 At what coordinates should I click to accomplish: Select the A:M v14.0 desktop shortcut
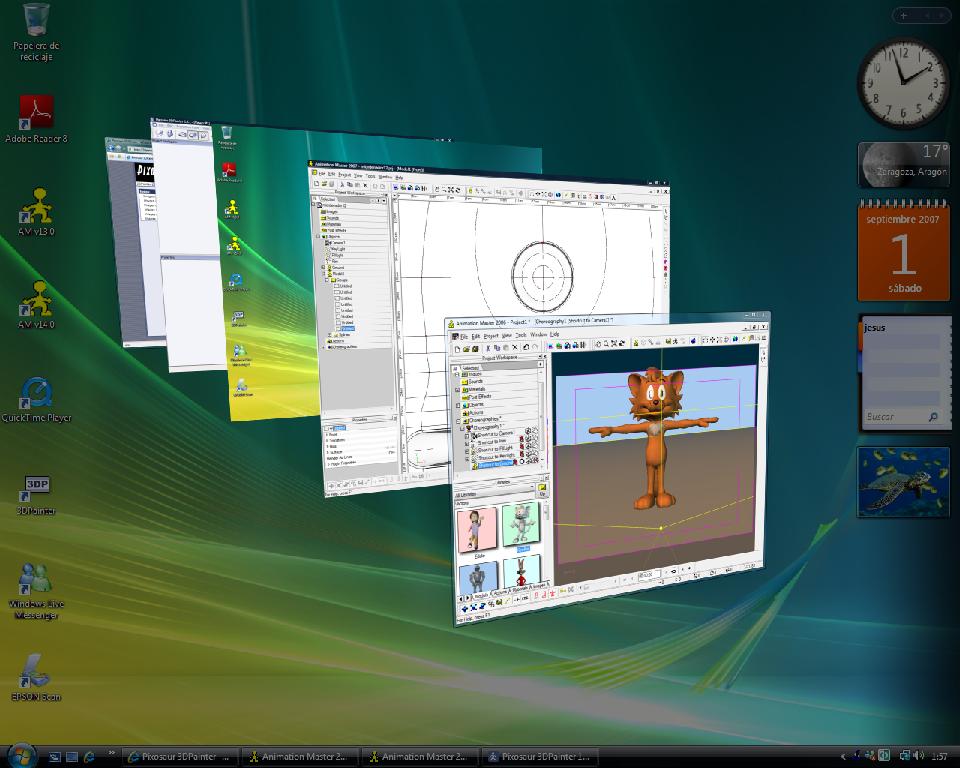coord(36,305)
